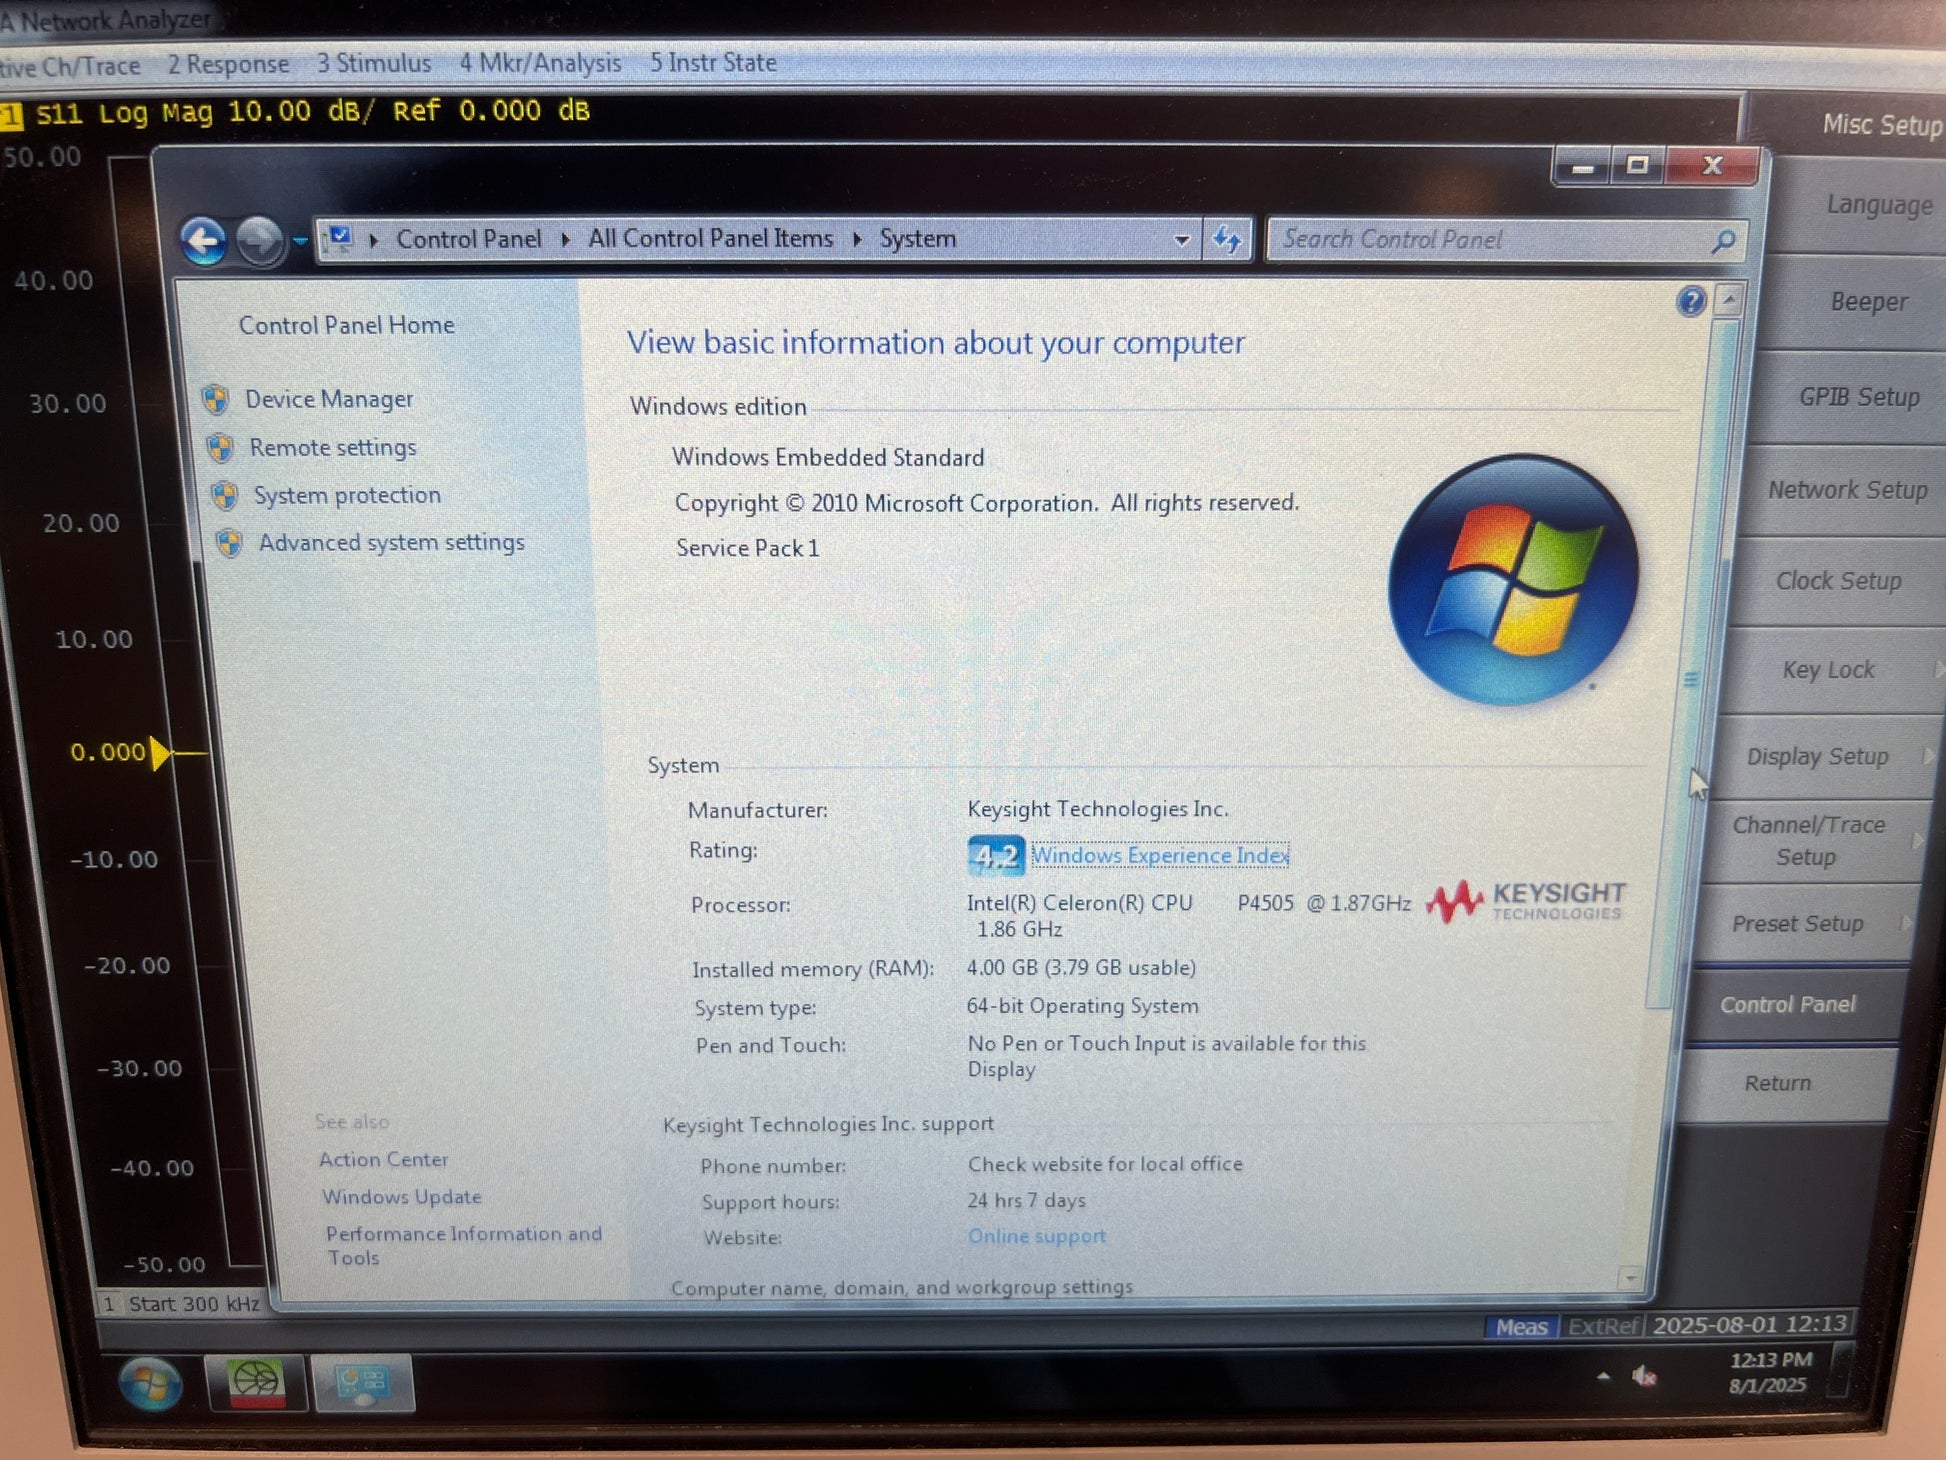Click the back navigation arrow button

[205, 240]
